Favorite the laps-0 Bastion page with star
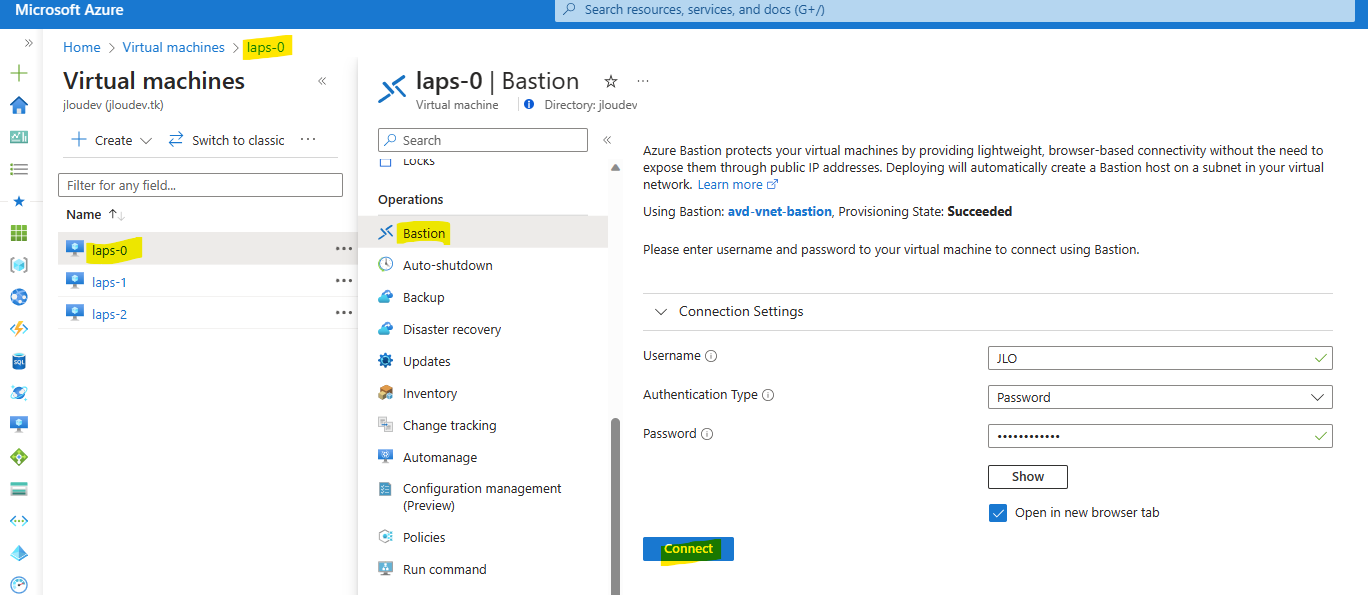Image resolution: width=1368 pixels, height=595 pixels. (611, 81)
